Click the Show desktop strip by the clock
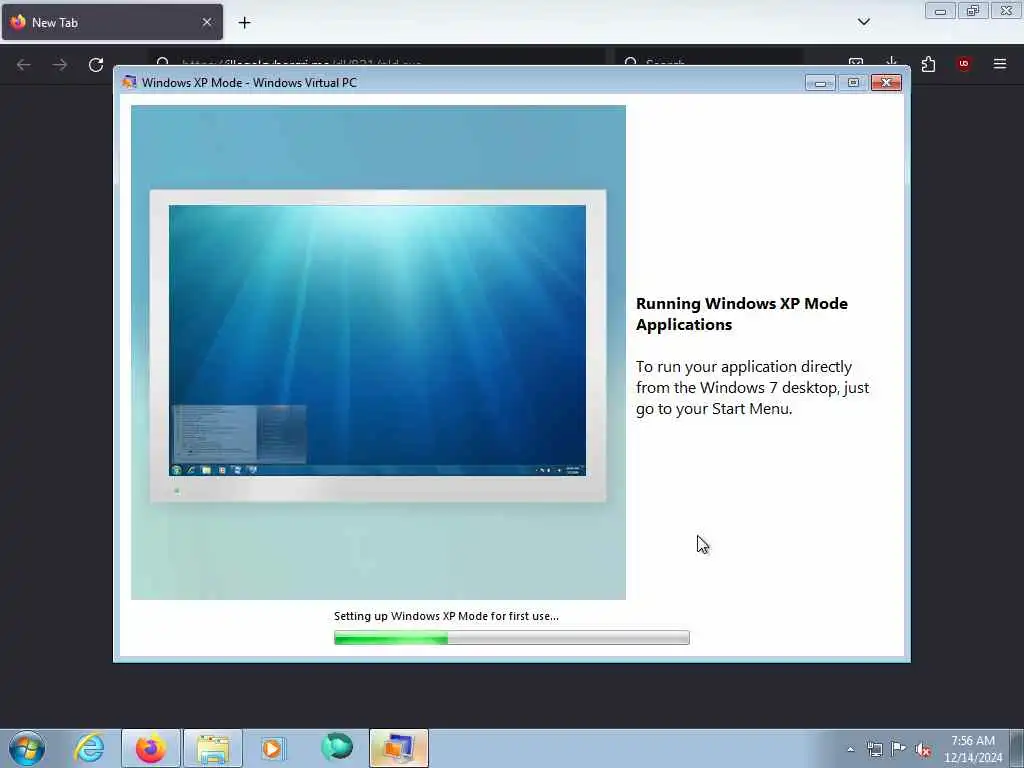This screenshot has height=768, width=1024. [1017, 748]
